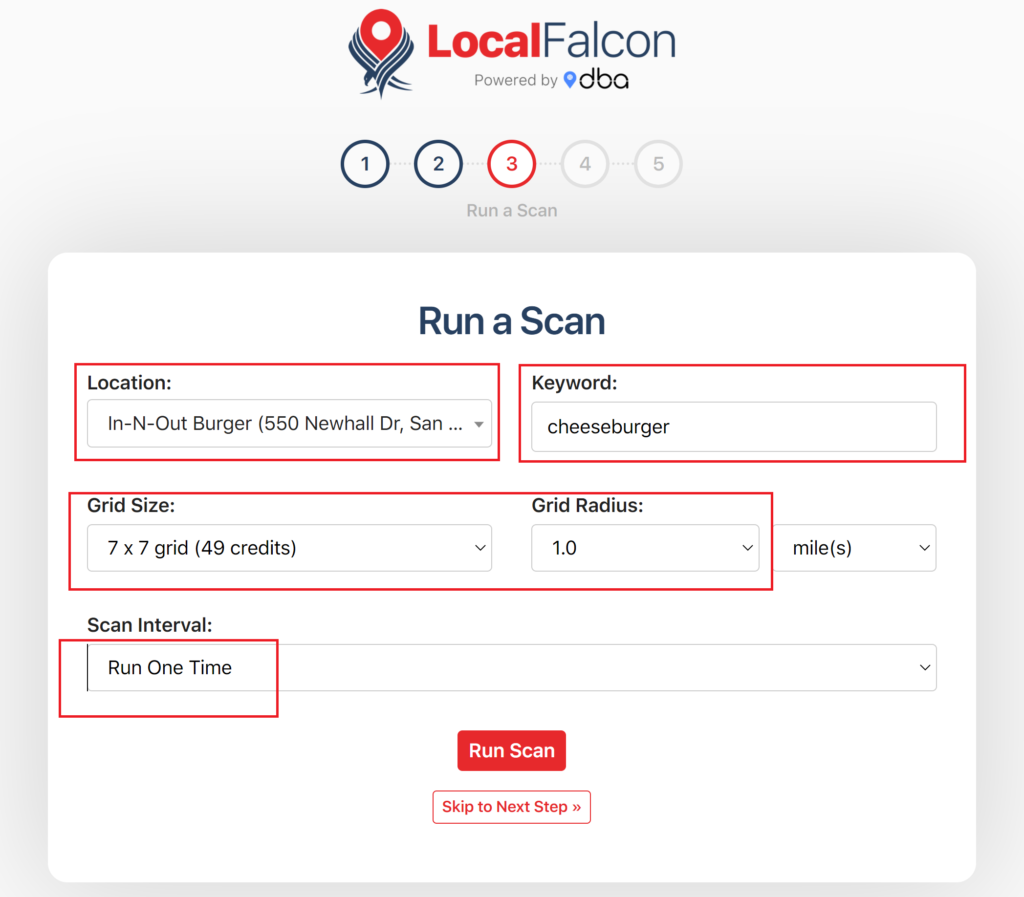The image size is (1024, 897).
Task: Click the Skip to Next Step link
Action: point(511,807)
